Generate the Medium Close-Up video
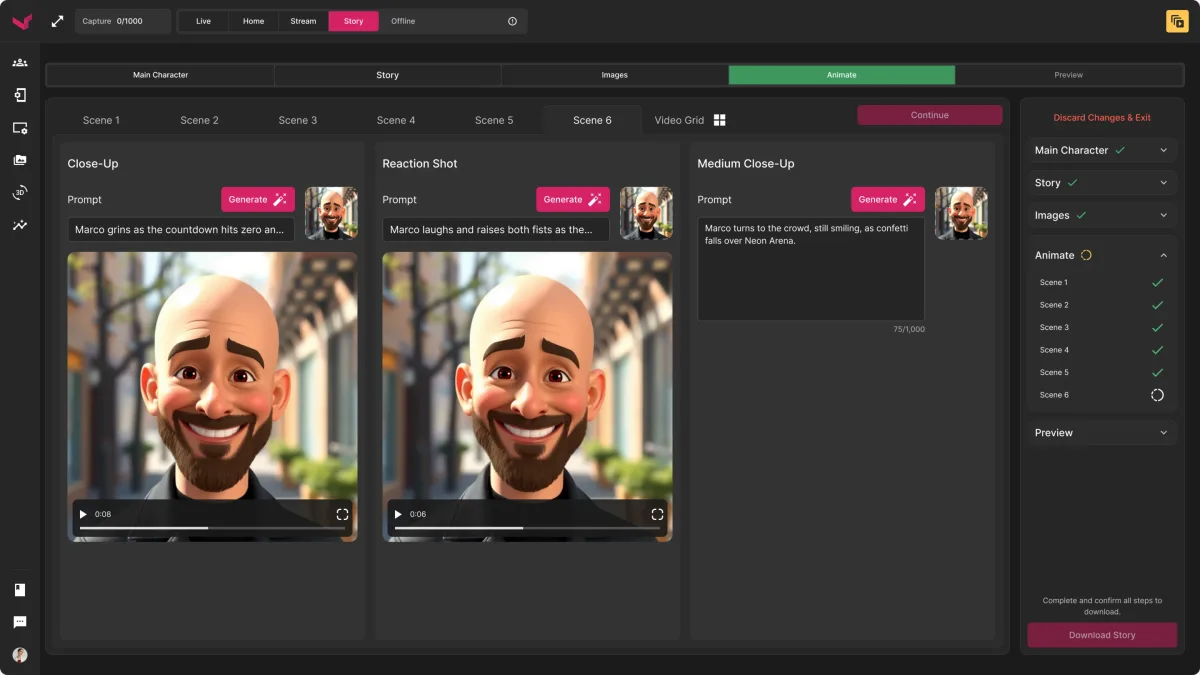This screenshot has width=1200, height=675. pyautogui.click(x=888, y=199)
